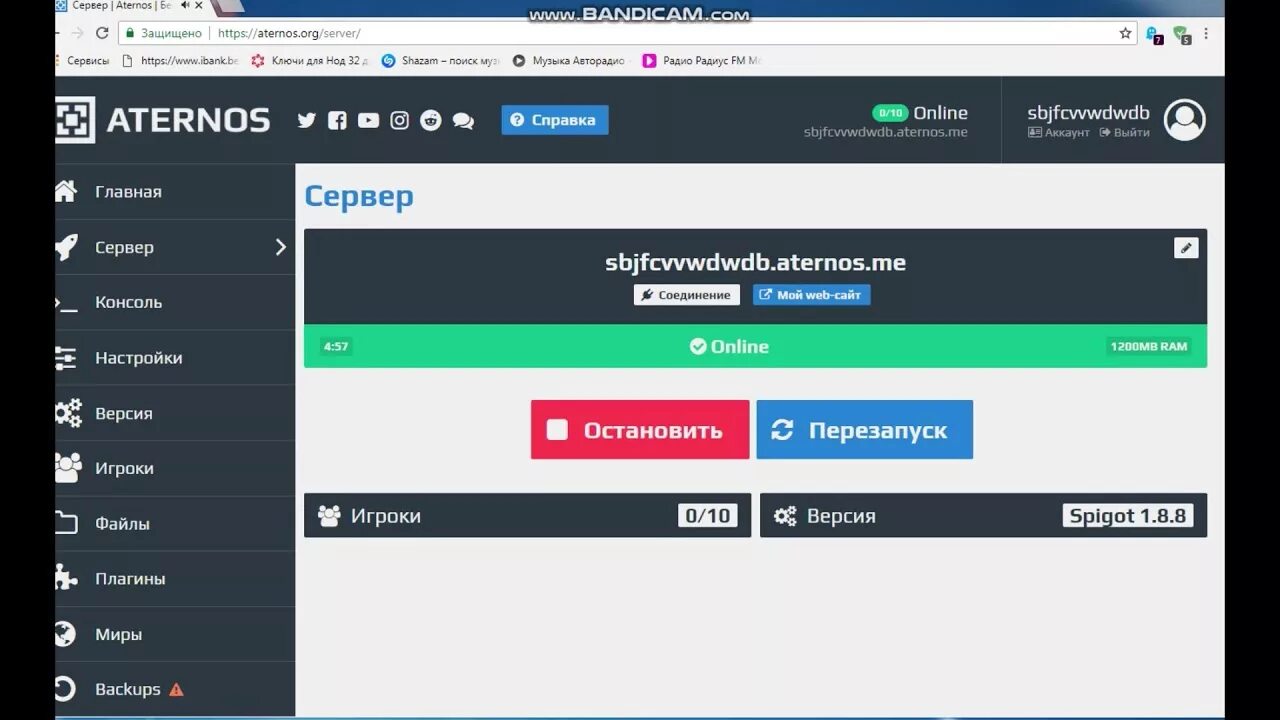
Task: Open Мой web-сайт link
Action: (812, 295)
